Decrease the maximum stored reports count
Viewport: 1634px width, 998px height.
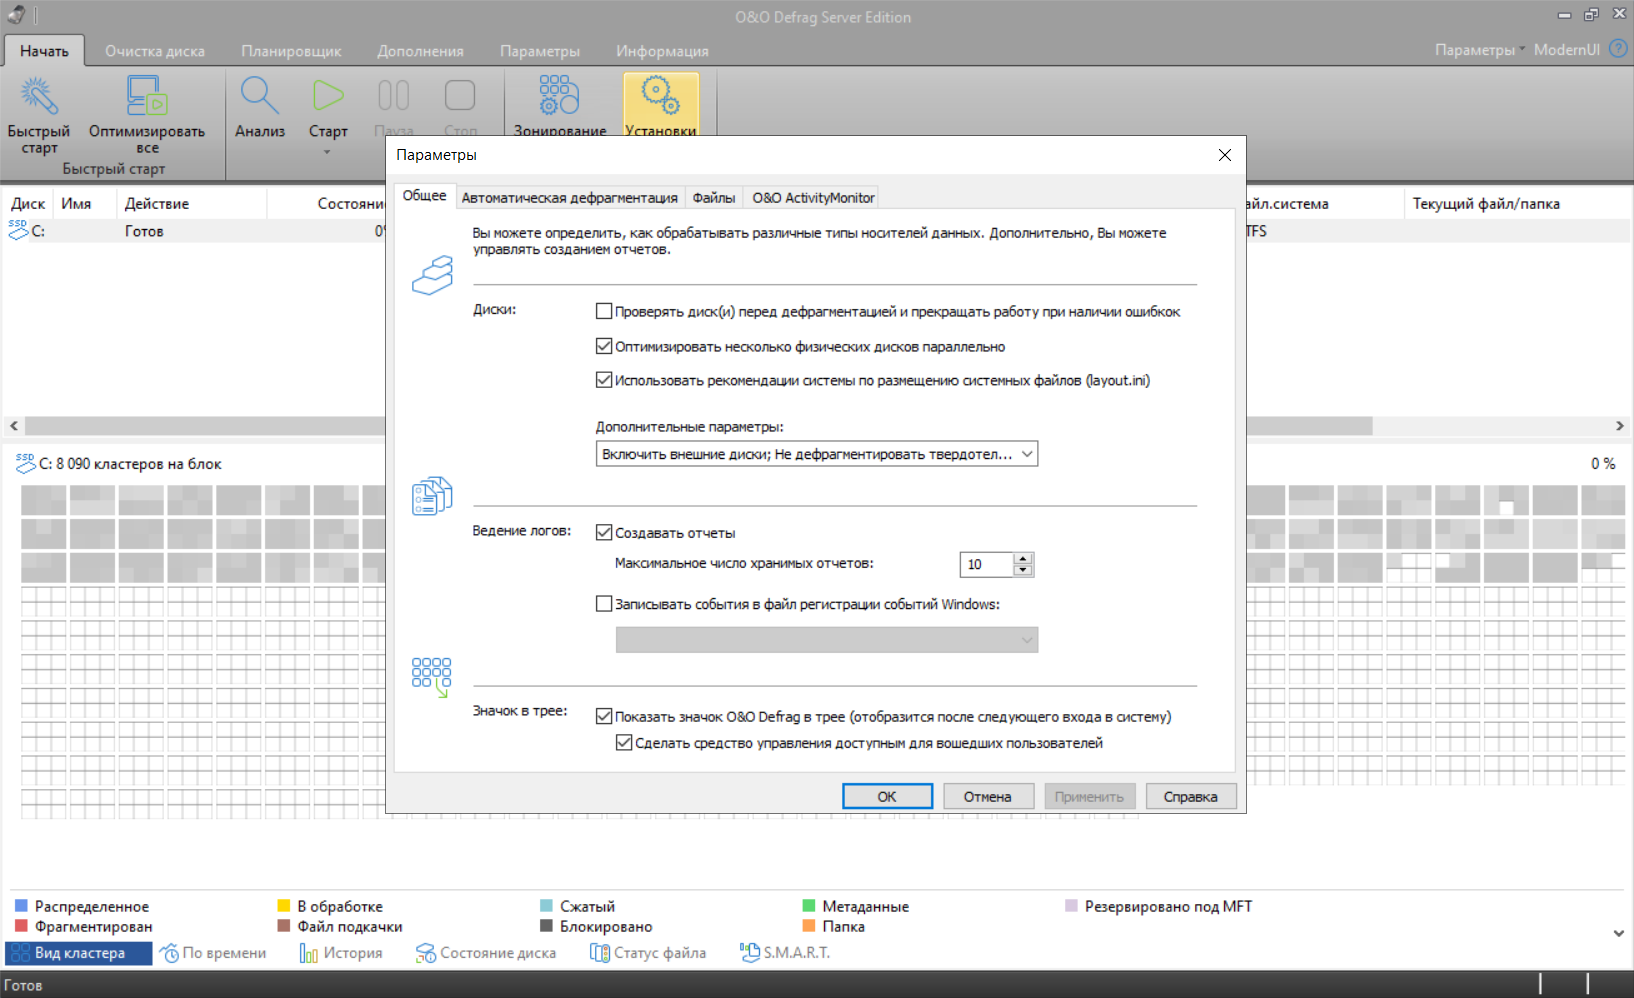pos(1022,570)
